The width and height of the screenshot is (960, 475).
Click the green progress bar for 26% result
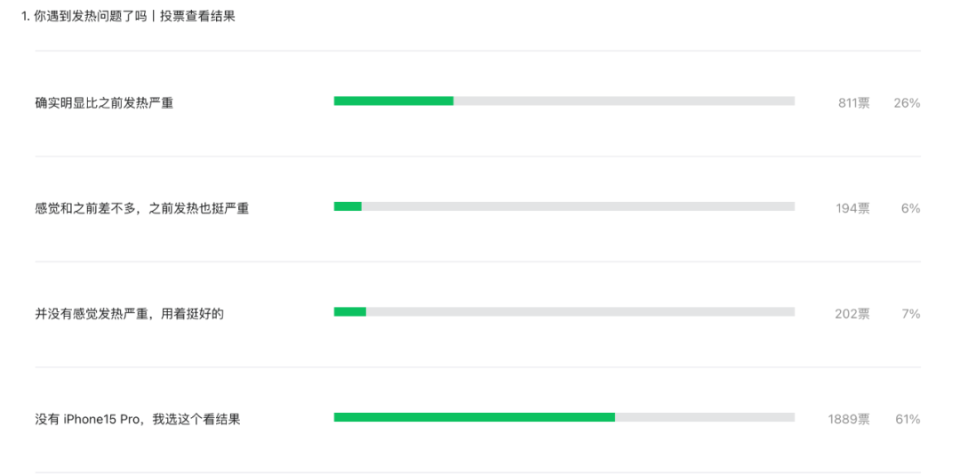[394, 101]
